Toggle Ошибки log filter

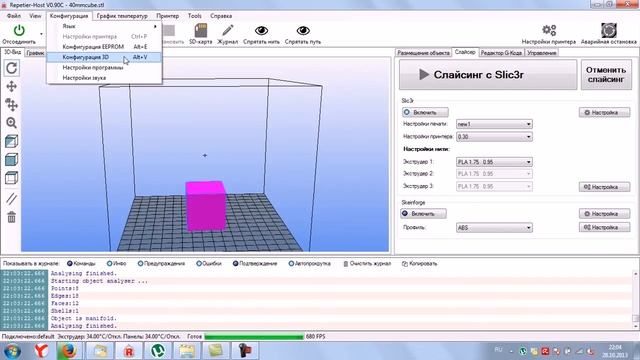209,264
